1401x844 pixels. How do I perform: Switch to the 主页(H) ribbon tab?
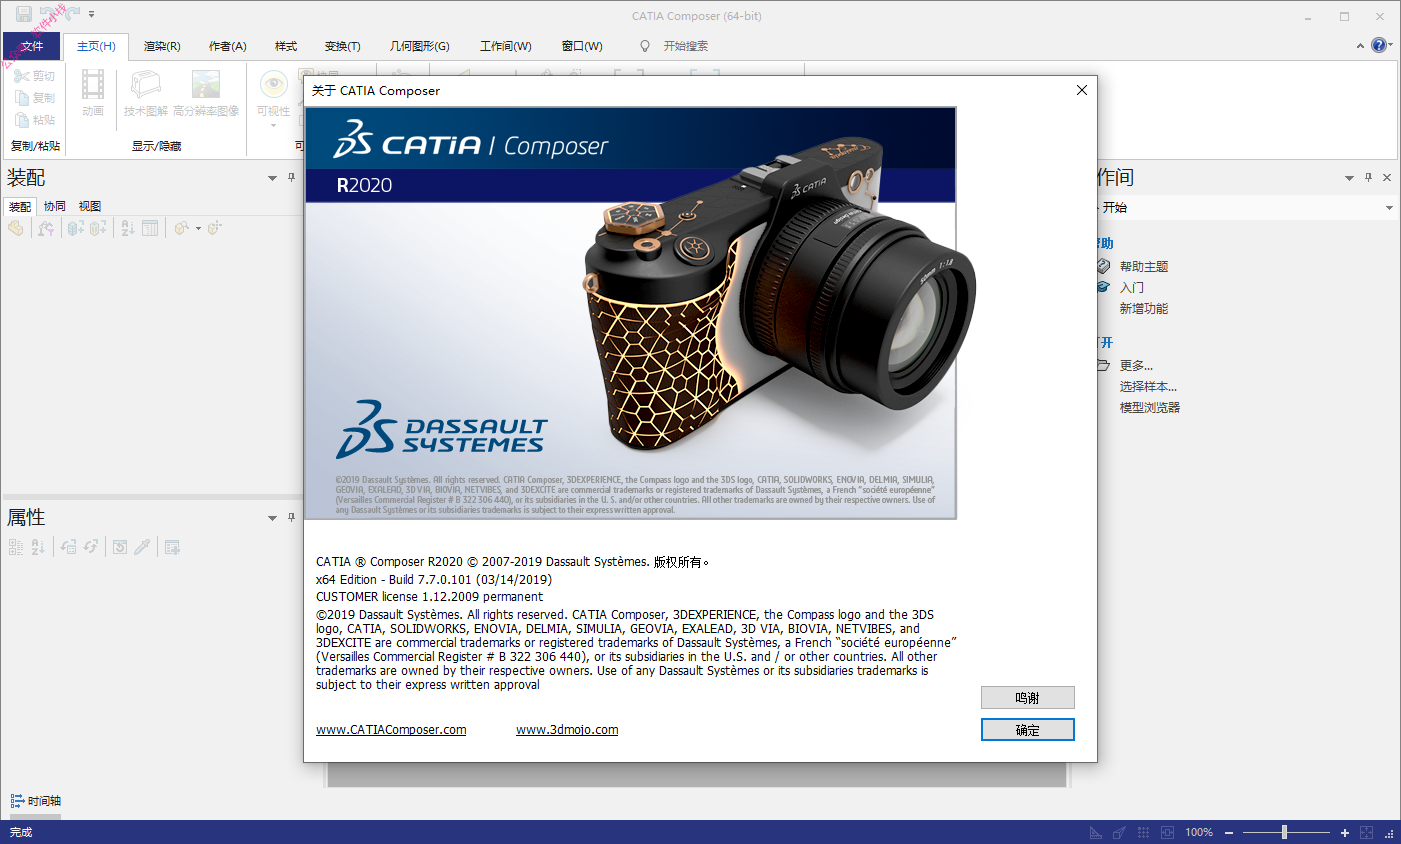96,46
